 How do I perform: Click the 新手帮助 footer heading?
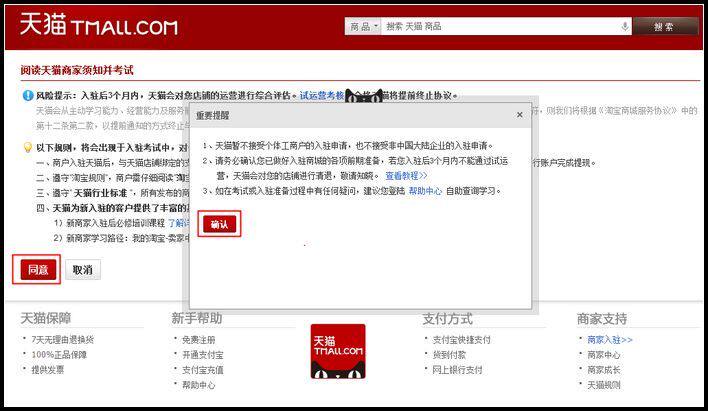(x=197, y=318)
